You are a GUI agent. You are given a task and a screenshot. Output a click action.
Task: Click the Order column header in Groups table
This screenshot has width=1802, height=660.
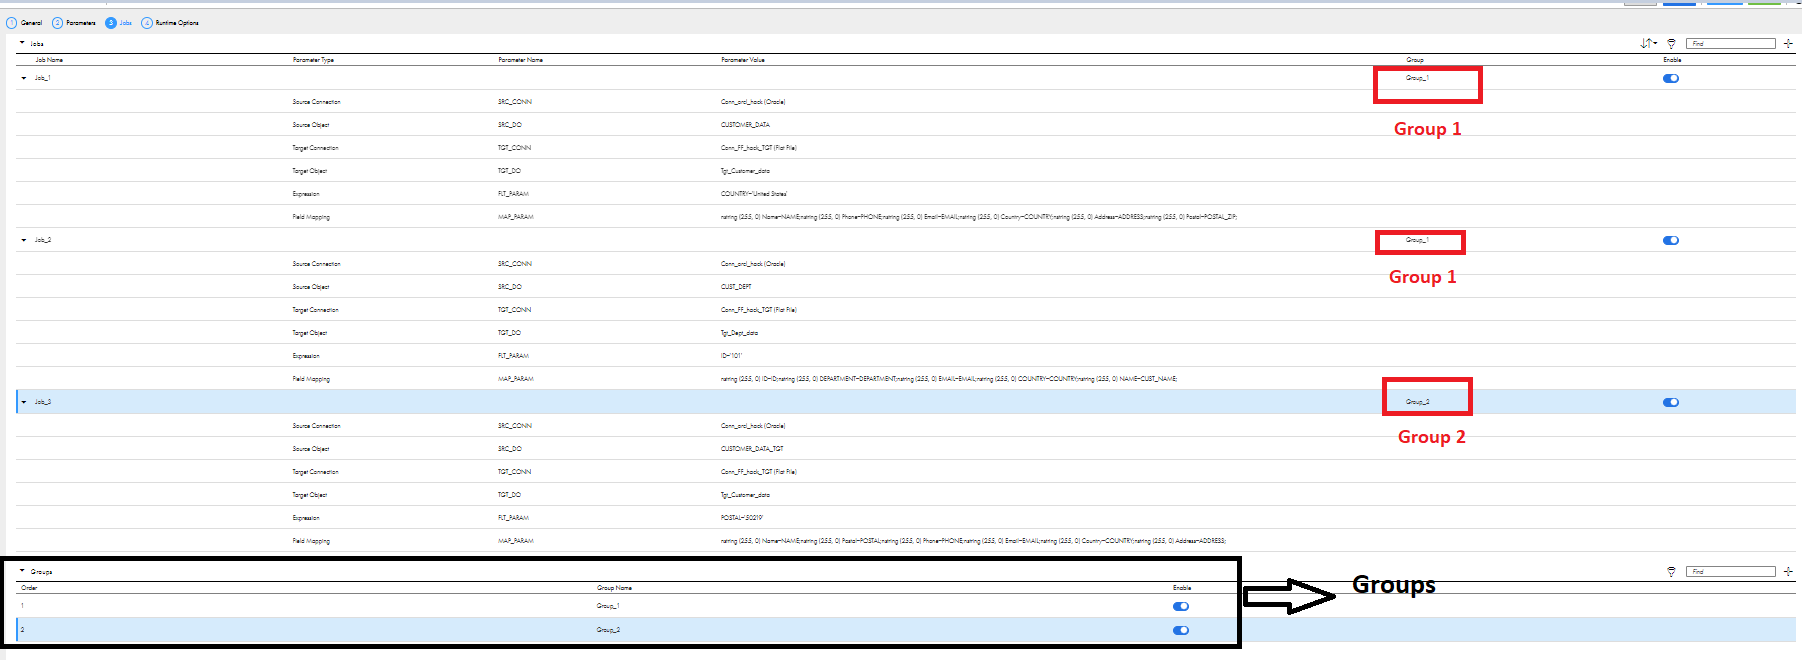click(x=29, y=588)
